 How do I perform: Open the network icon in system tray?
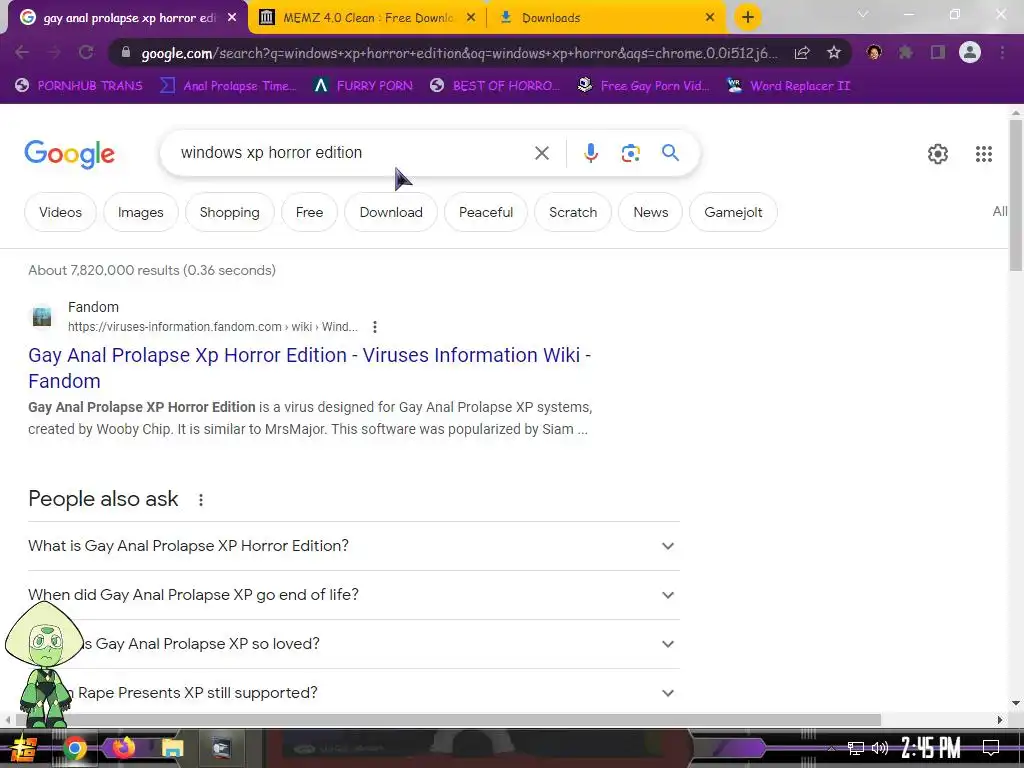coord(855,748)
